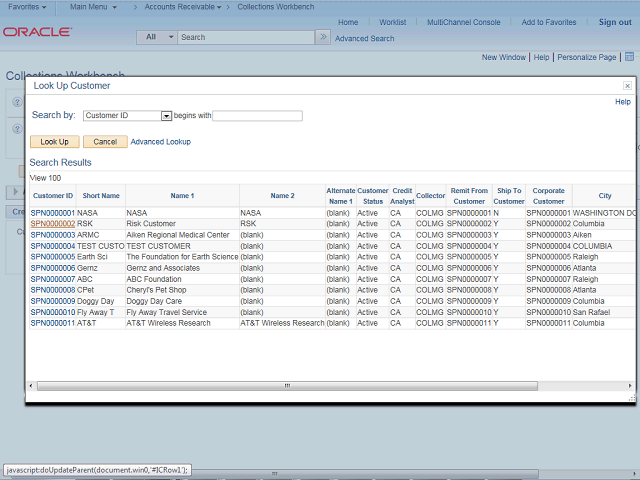Open the Help link in dialog

pyautogui.click(x=622, y=102)
